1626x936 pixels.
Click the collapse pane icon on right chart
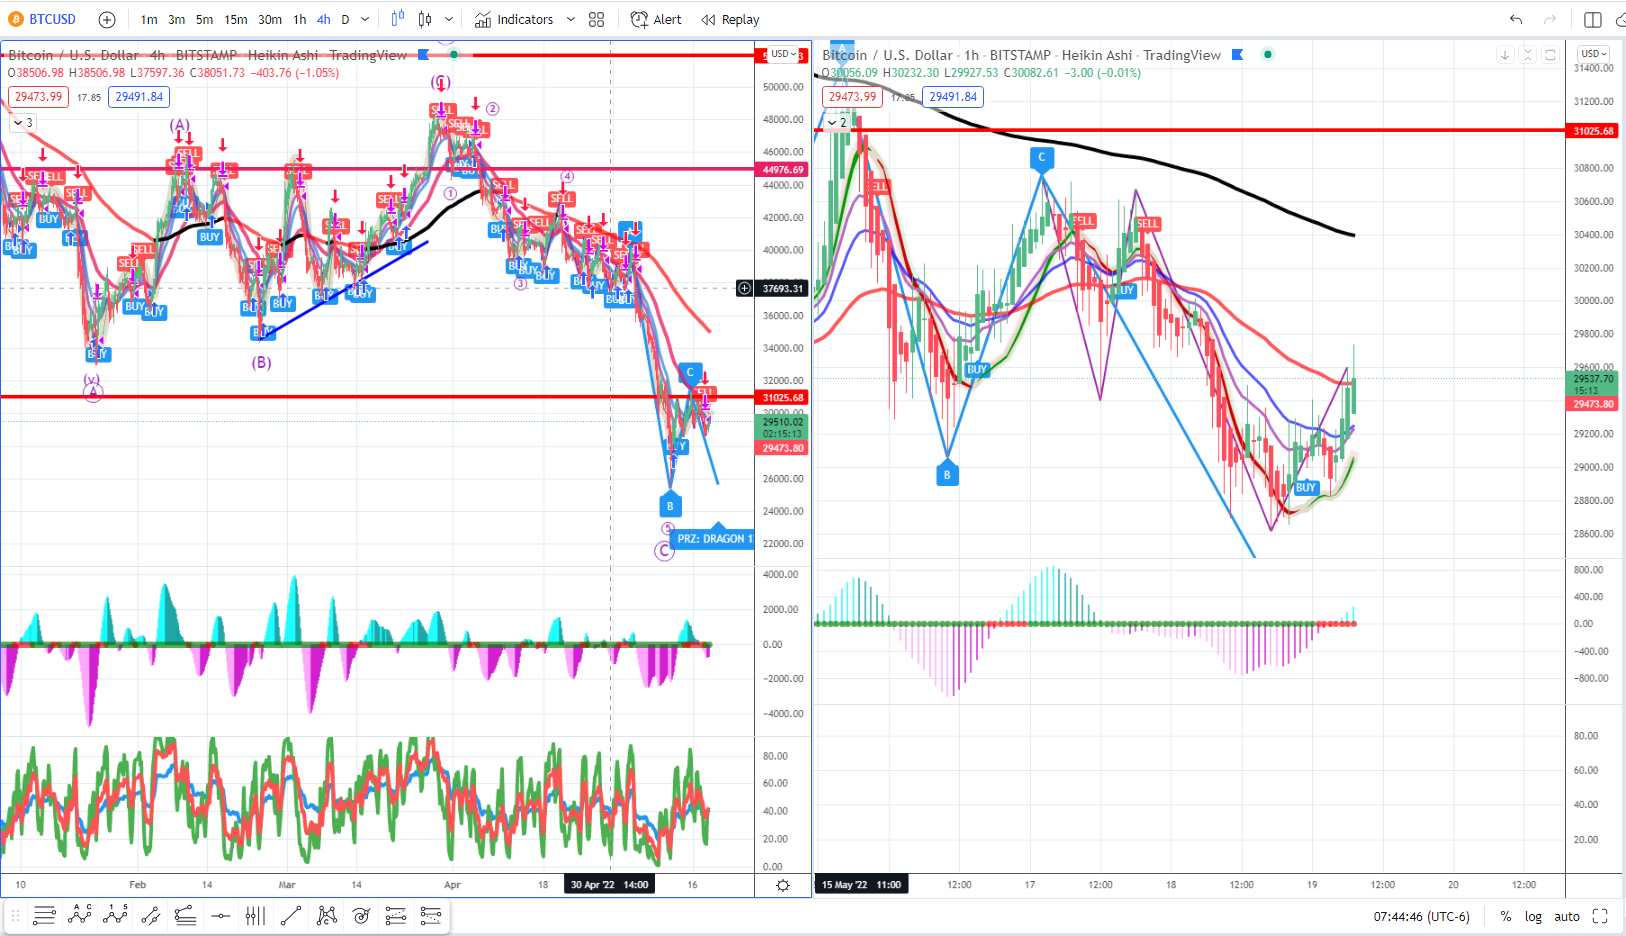(x=1527, y=55)
